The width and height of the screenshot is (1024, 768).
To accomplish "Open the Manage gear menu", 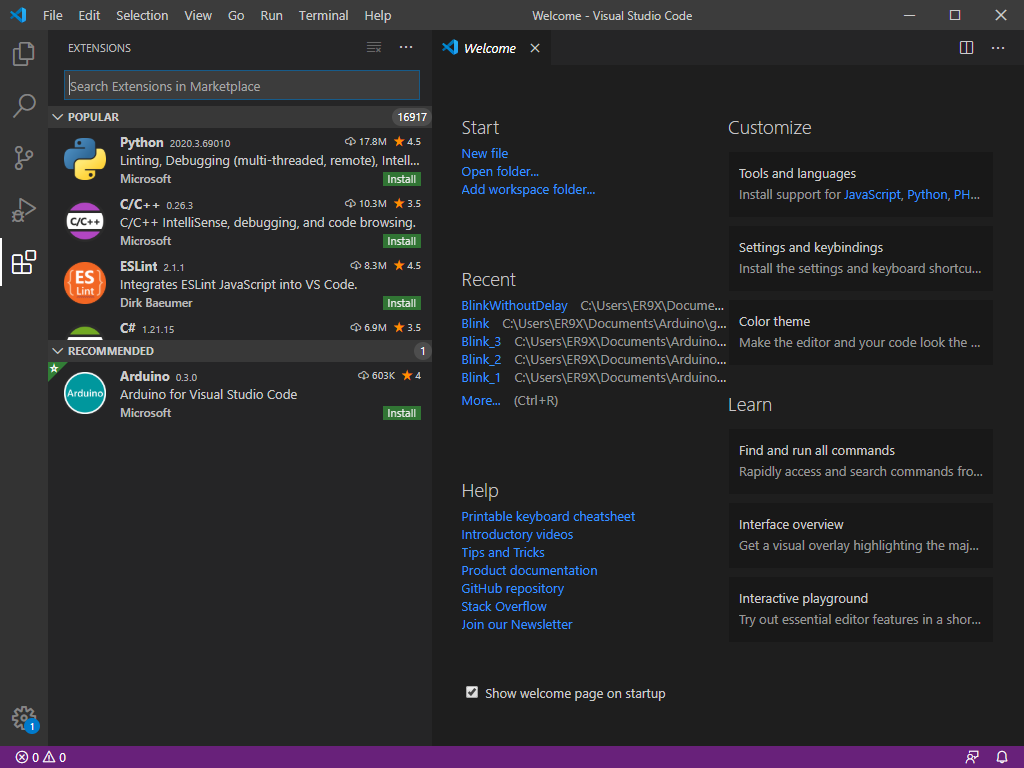I will (24, 718).
